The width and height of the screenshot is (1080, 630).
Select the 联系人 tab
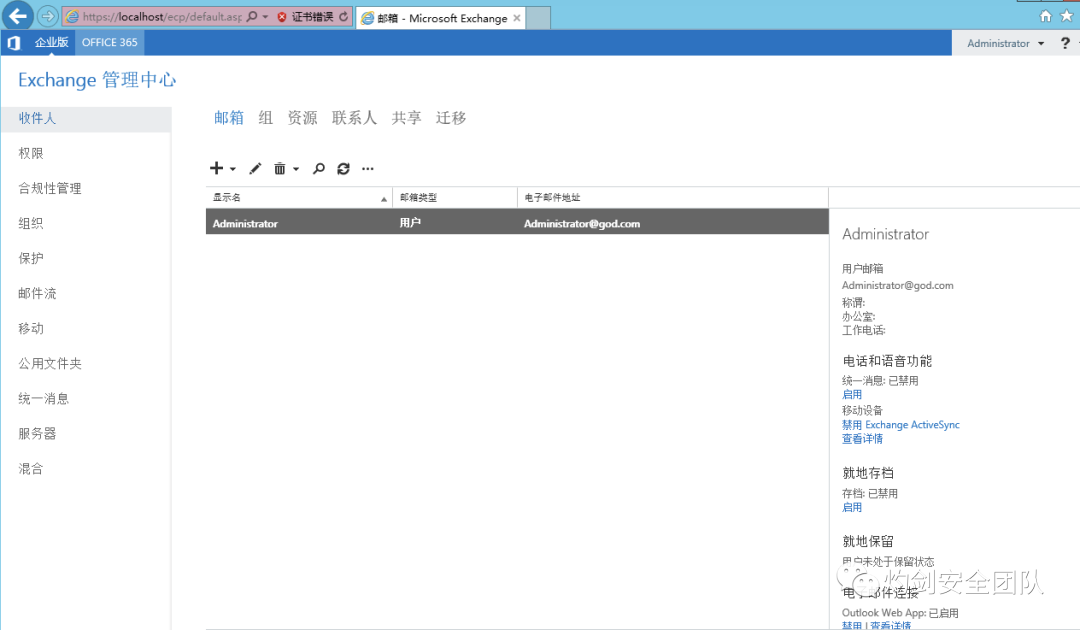click(x=354, y=118)
